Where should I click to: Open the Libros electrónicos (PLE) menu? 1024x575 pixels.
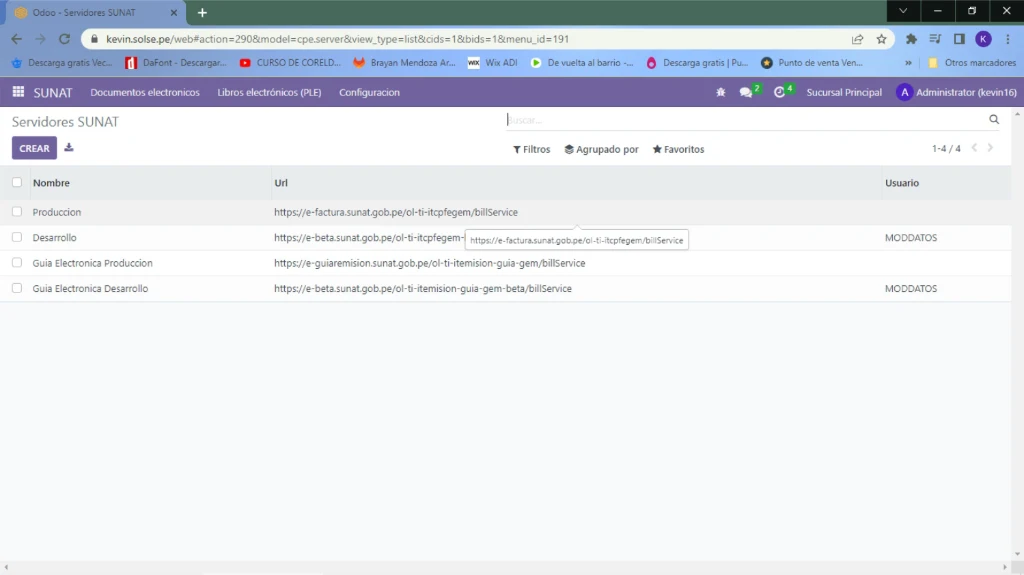(269, 92)
